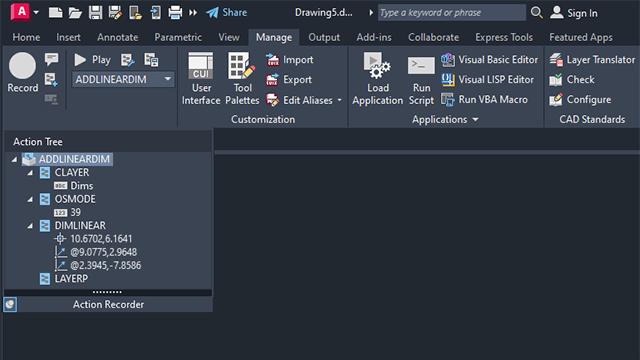Open the CUI User Interface editor

(201, 79)
